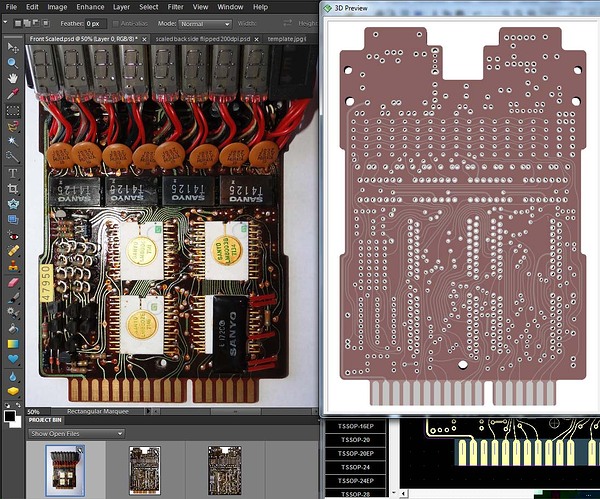The image size is (600, 499).
Task: Close the Front Scaled.psd tab
Action: pos(144,39)
